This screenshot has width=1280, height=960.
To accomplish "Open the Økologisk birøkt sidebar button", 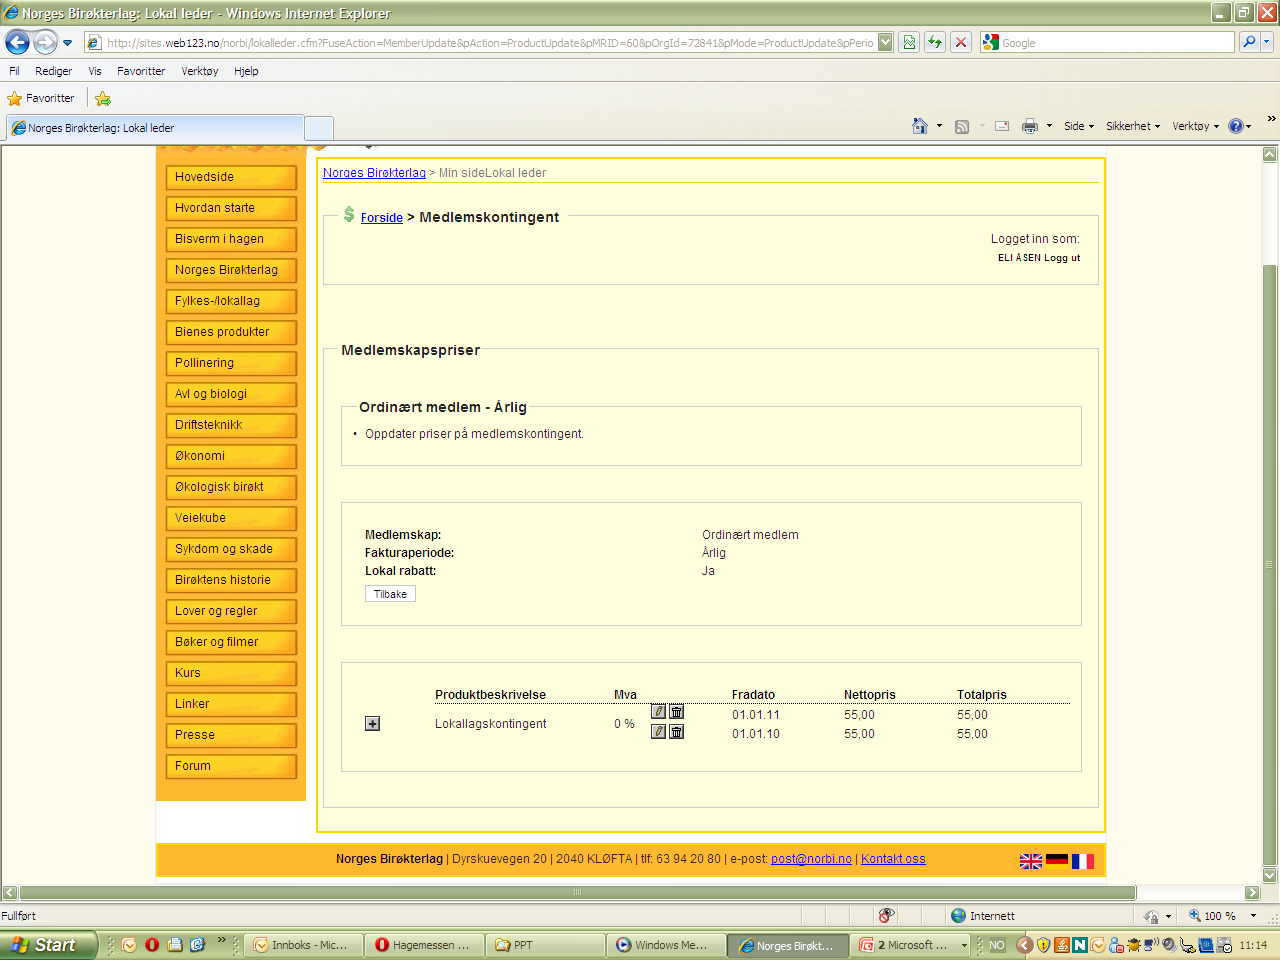I will (231, 487).
